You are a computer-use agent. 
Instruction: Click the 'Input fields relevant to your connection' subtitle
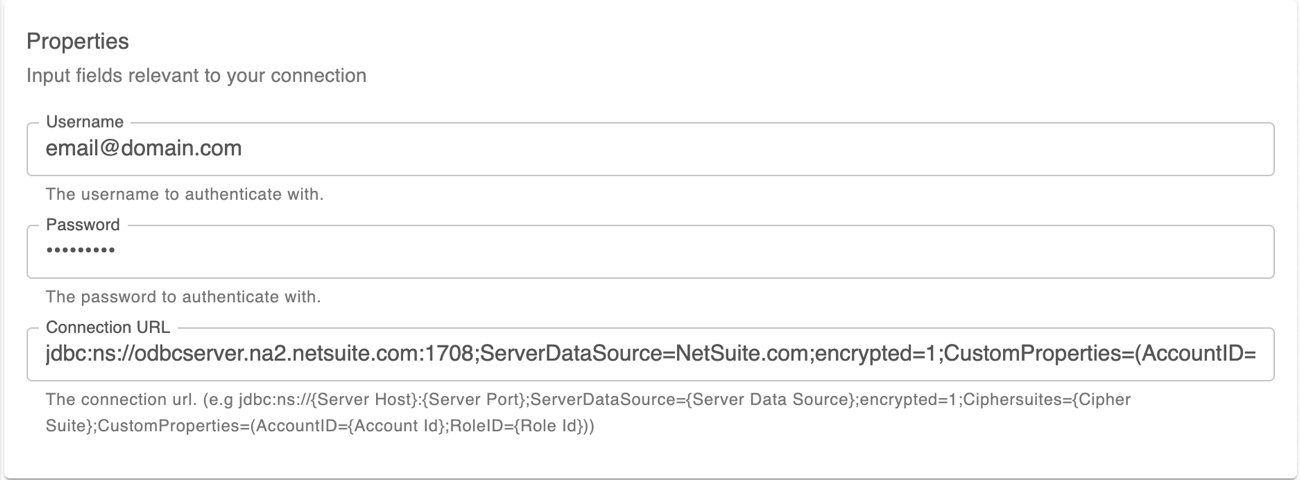tap(196, 76)
